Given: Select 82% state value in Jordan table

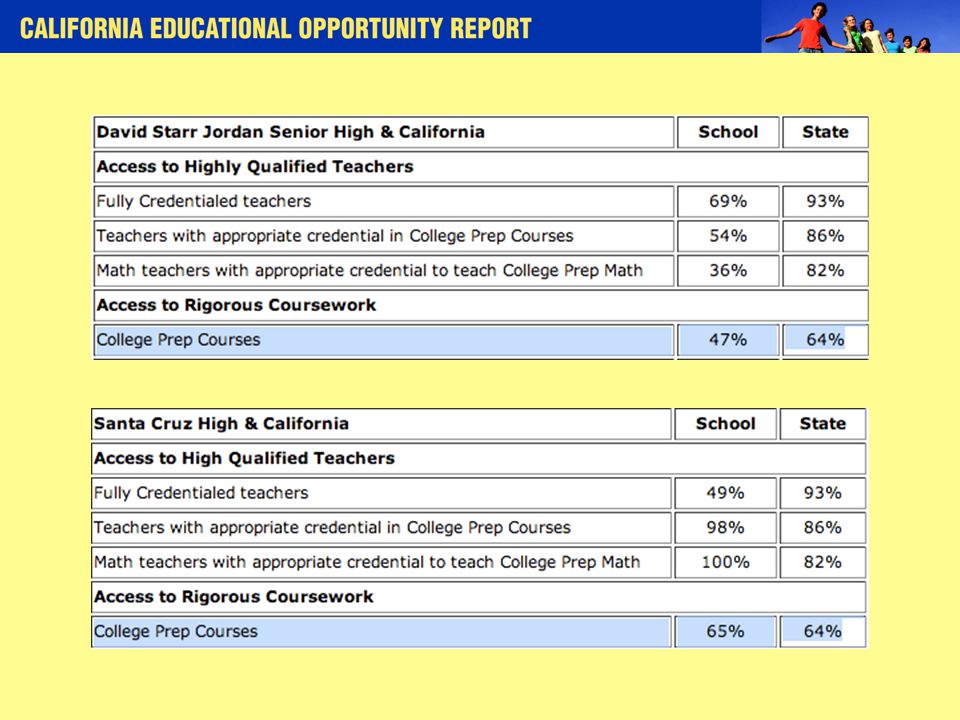Looking at the screenshot, I should coord(825,271).
